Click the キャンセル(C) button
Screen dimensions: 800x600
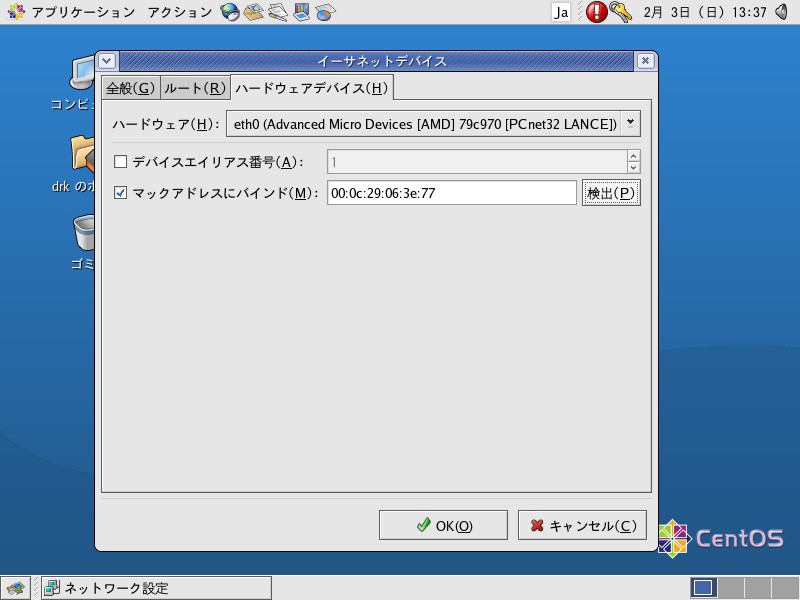582,525
